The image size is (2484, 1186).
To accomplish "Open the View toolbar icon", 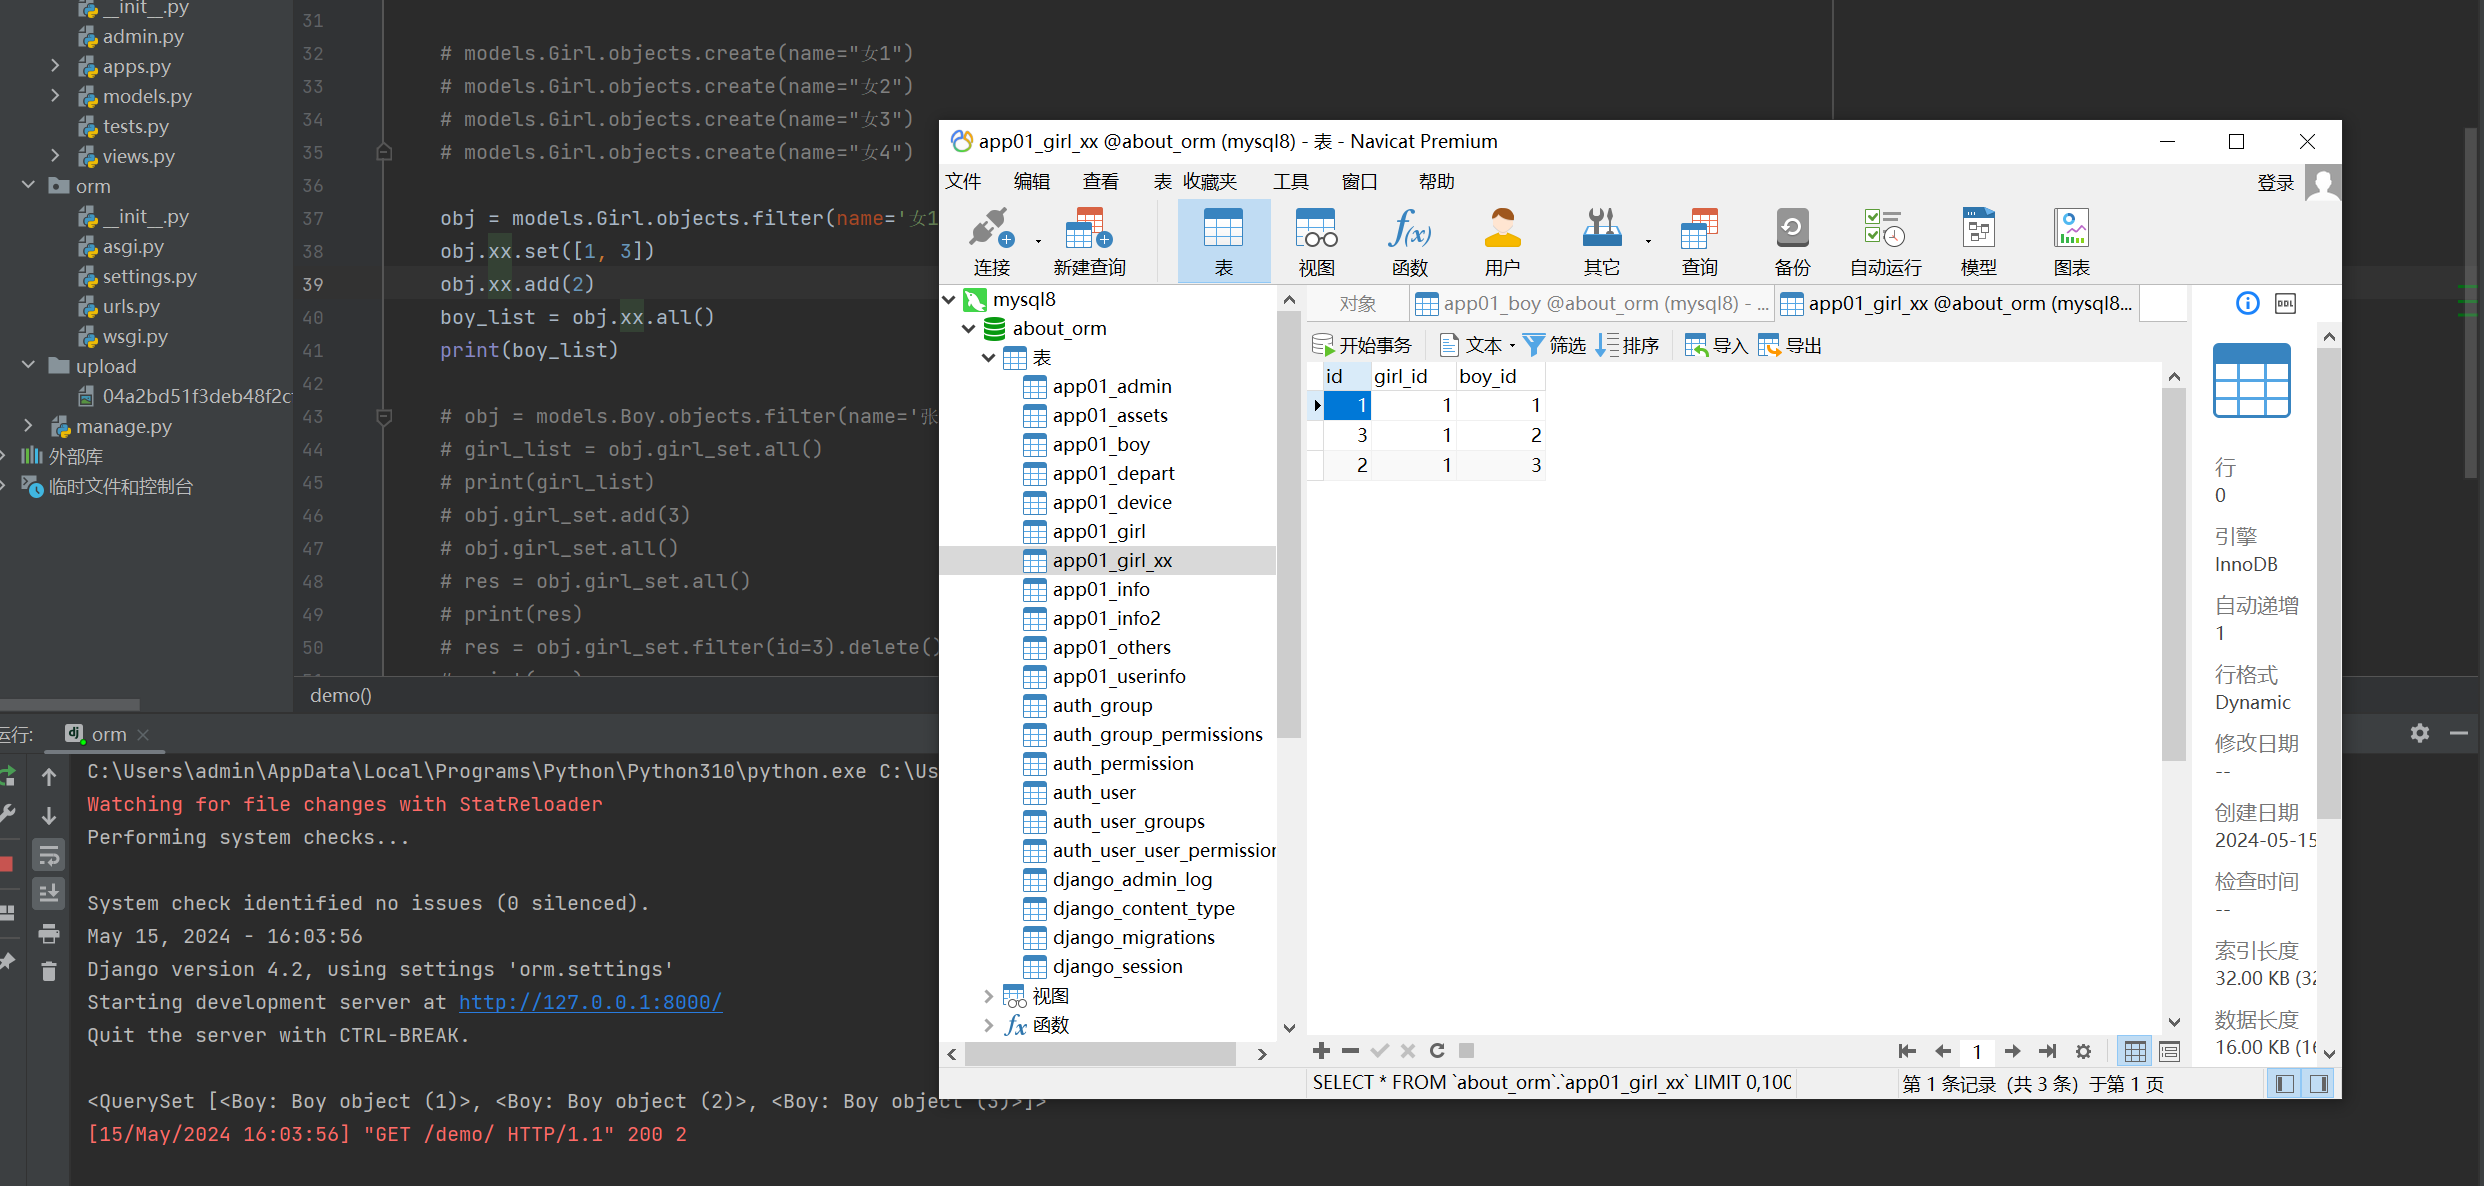I will click(1316, 241).
